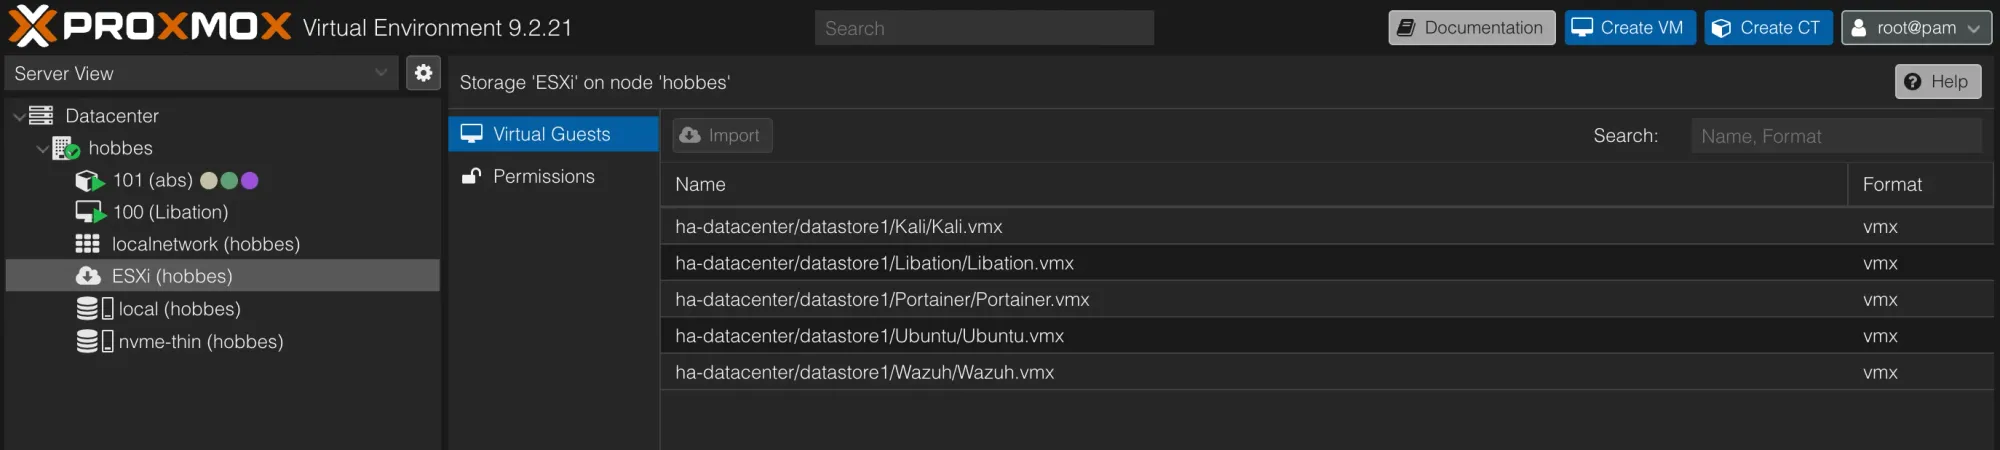This screenshot has width=2000, height=450.
Task: Open the tree settings gear icon
Action: coord(424,73)
